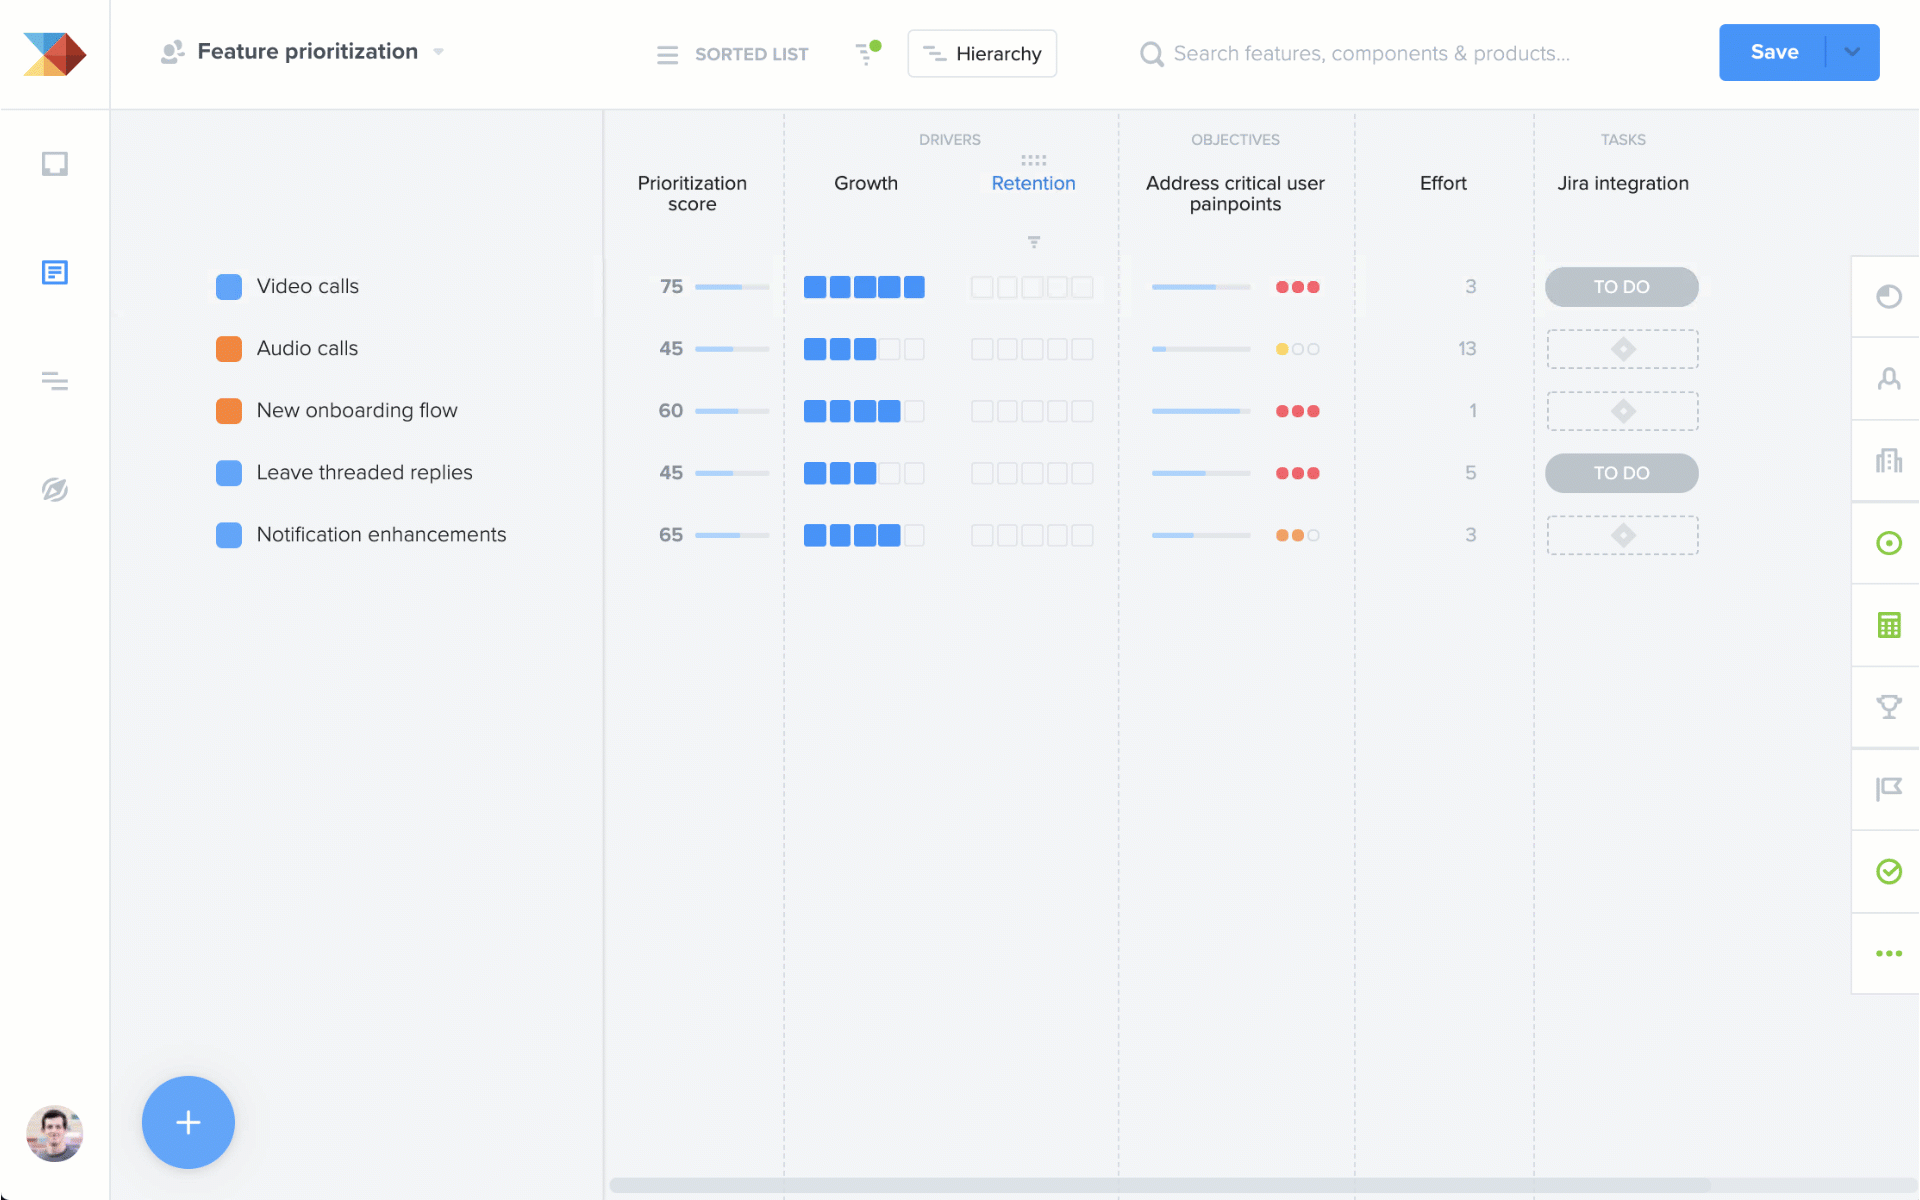Click the Growth driver column header
This screenshot has width=1920, height=1200.
[865, 181]
